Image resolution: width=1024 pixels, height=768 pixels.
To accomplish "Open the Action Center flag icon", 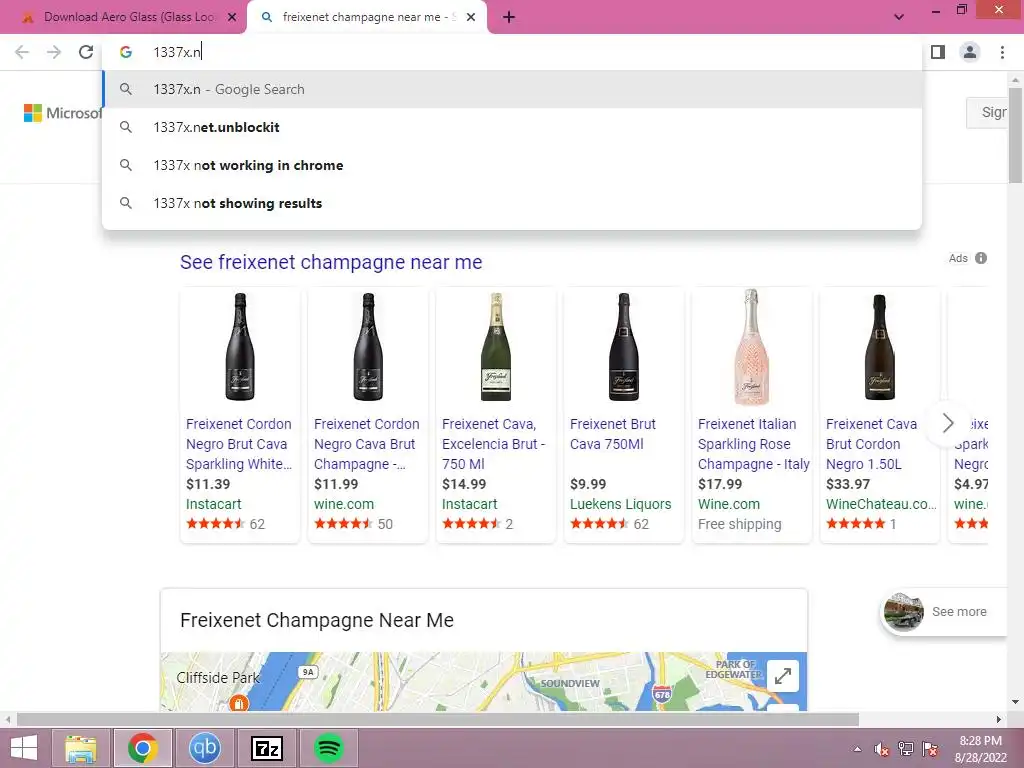I will pyautogui.click(x=930, y=749).
